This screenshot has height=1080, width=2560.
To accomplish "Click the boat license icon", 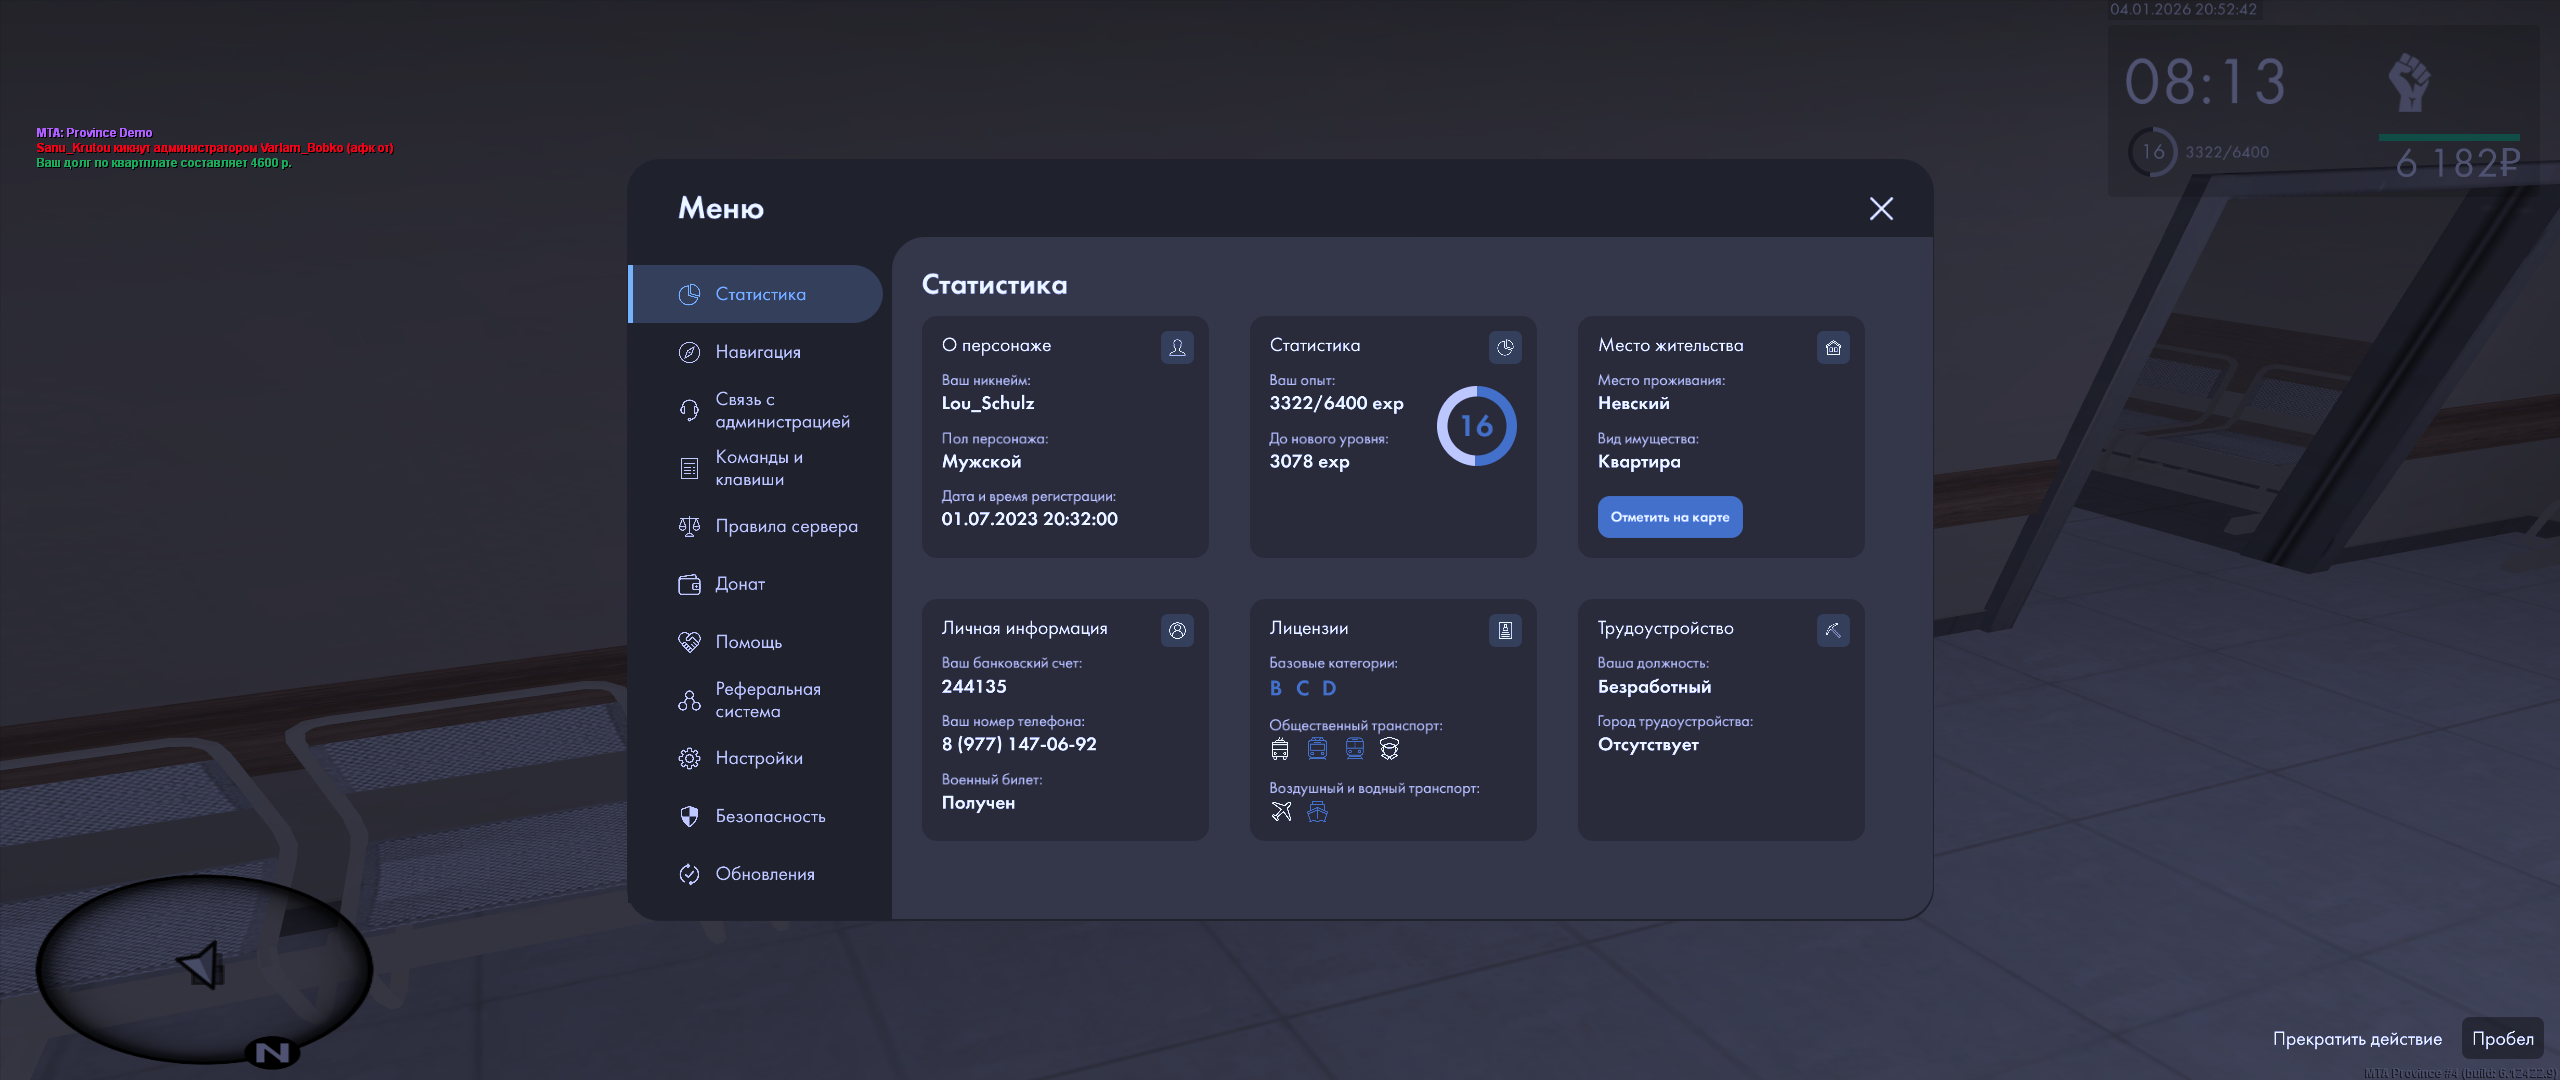I will (x=1318, y=812).
